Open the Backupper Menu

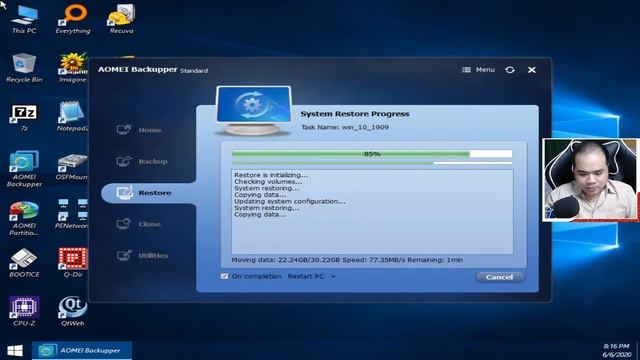pyautogui.click(x=478, y=70)
